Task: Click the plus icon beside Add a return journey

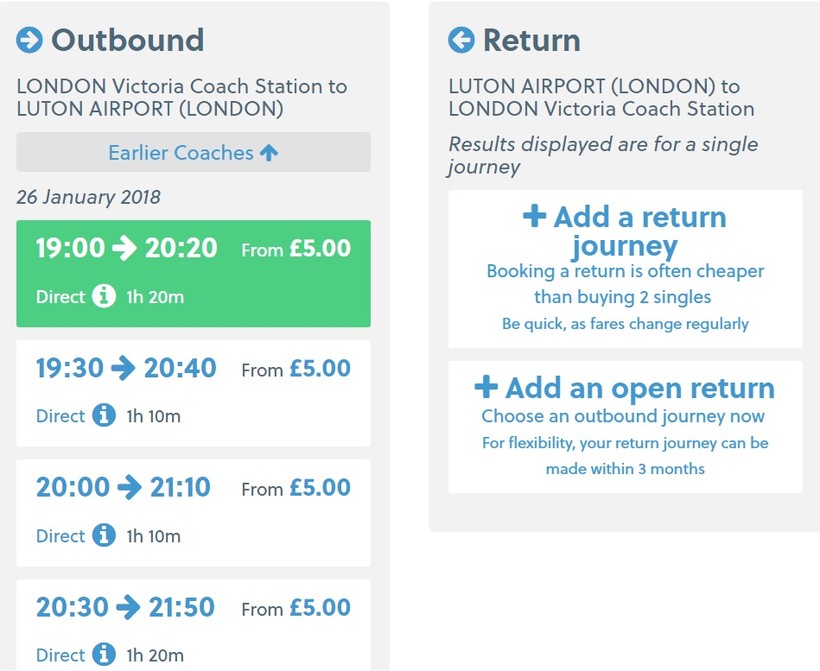Action: 535,216
